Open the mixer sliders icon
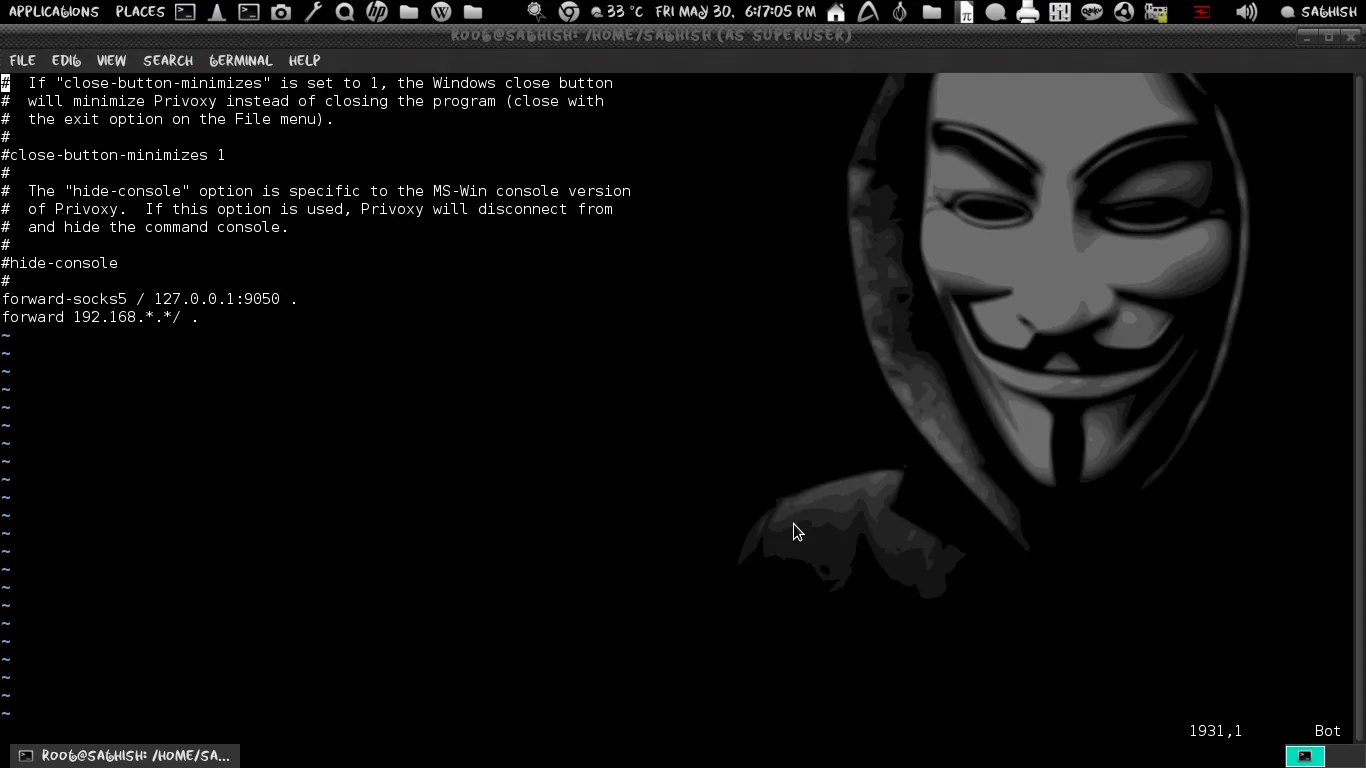 click(1060, 12)
